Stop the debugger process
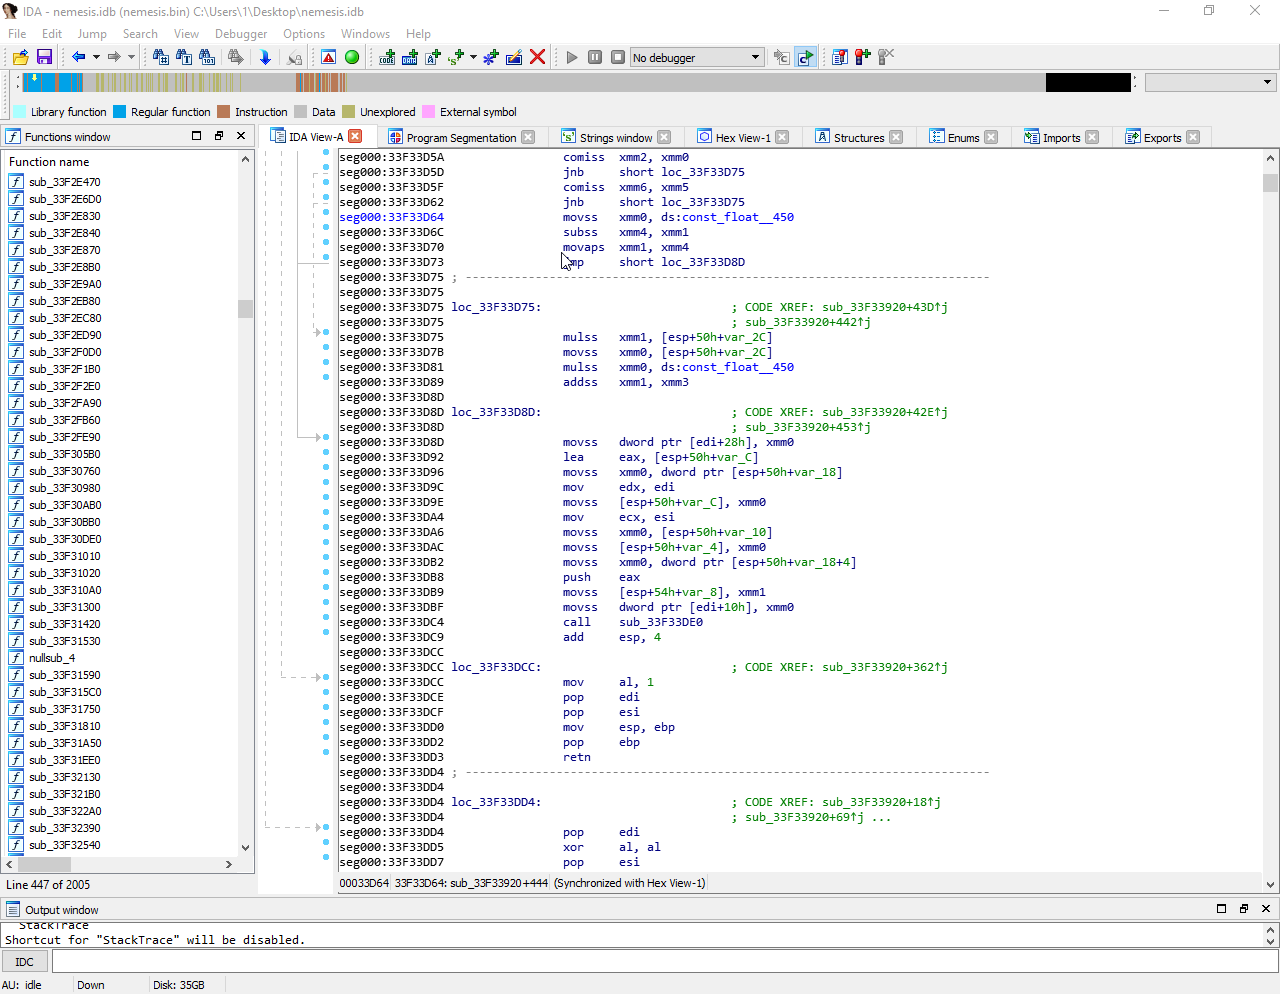This screenshot has height=994, width=1280. [618, 57]
